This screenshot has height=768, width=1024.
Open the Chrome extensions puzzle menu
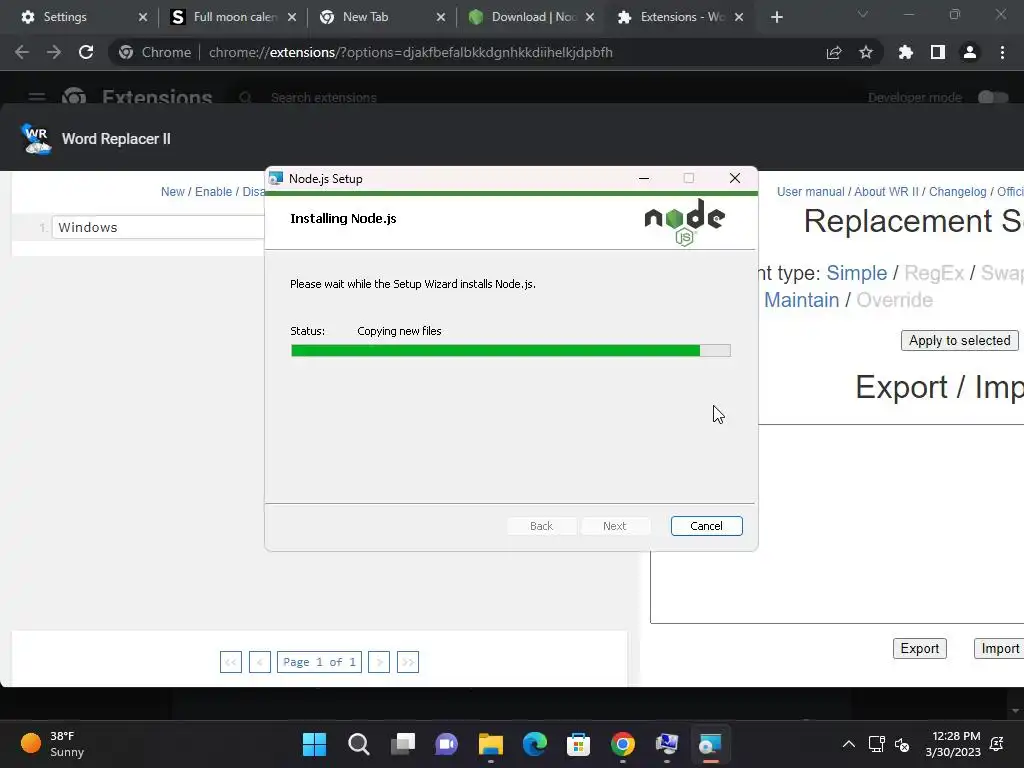click(x=905, y=52)
